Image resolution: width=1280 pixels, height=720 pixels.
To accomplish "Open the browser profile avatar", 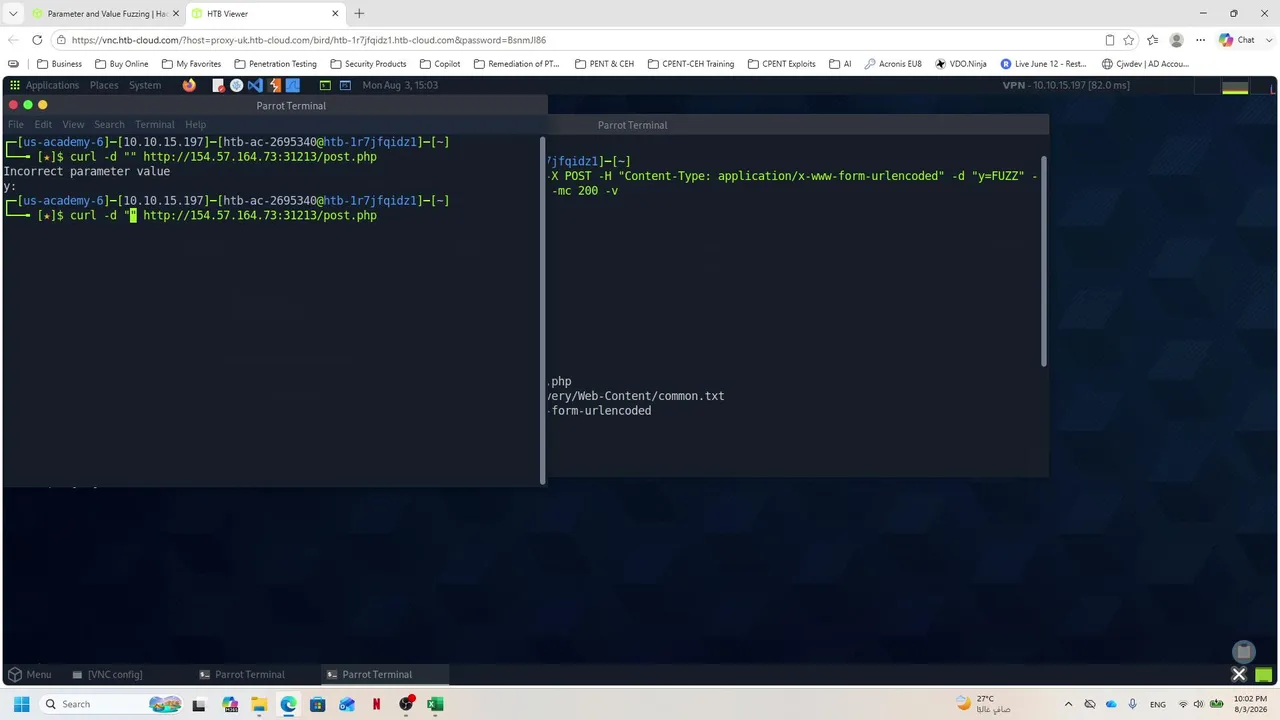I will pos(1177,40).
